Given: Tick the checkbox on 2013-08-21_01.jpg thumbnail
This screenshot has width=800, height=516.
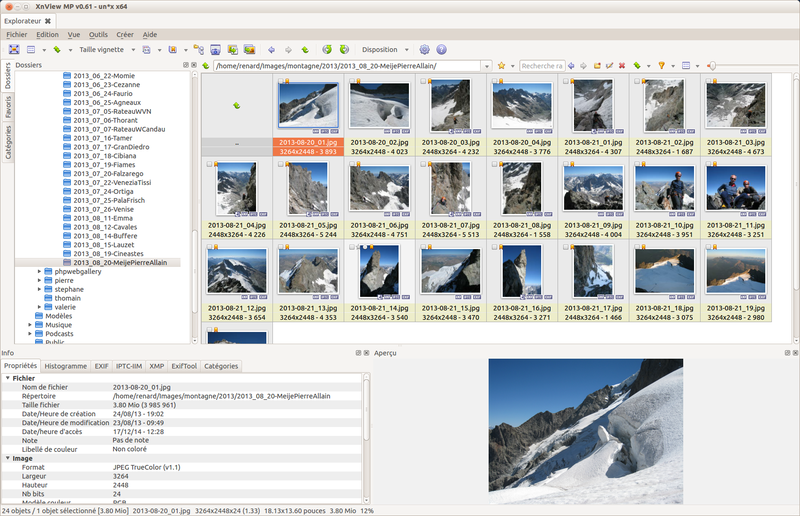Looking at the screenshot, I should (x=566, y=80).
